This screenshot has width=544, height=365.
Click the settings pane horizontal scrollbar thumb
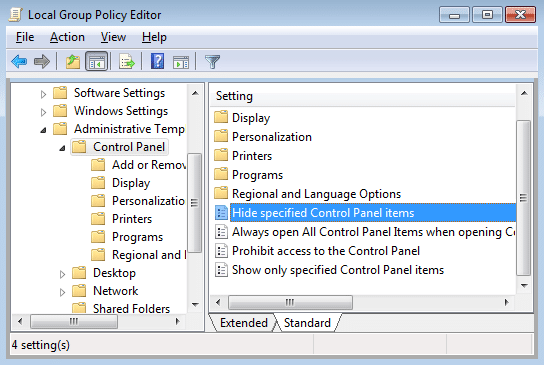point(290,302)
